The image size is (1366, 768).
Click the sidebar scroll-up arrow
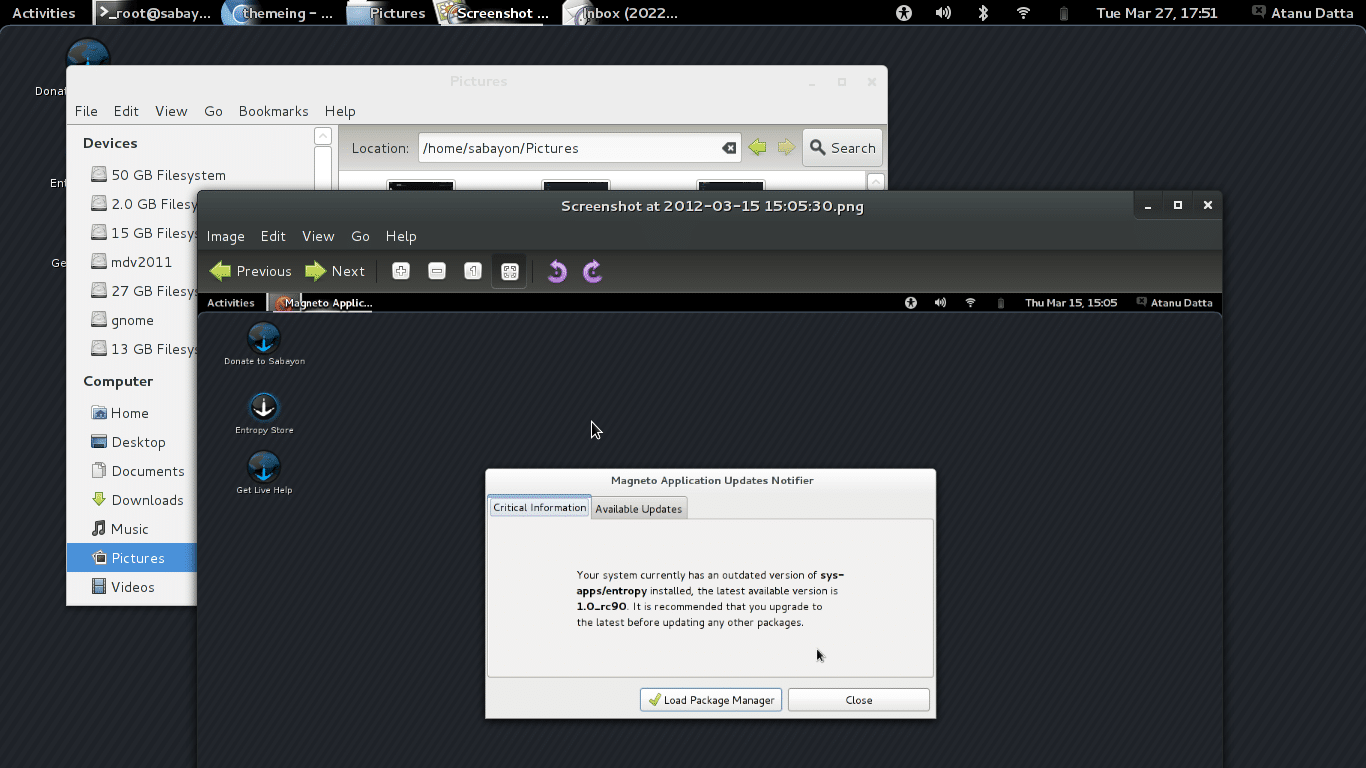pos(322,136)
